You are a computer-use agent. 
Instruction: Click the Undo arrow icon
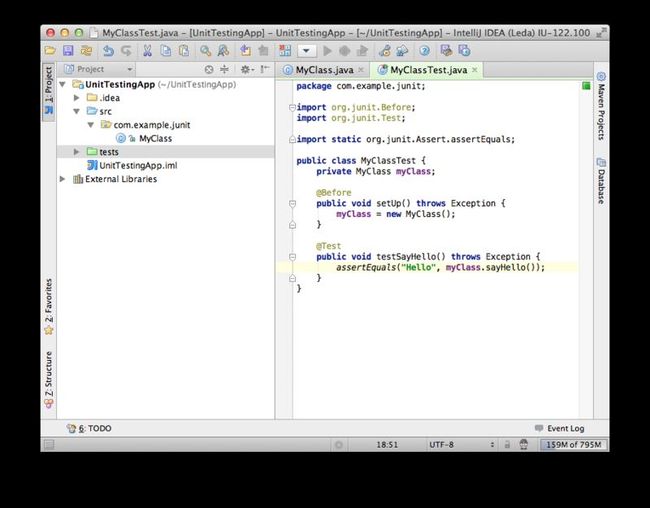coord(108,51)
